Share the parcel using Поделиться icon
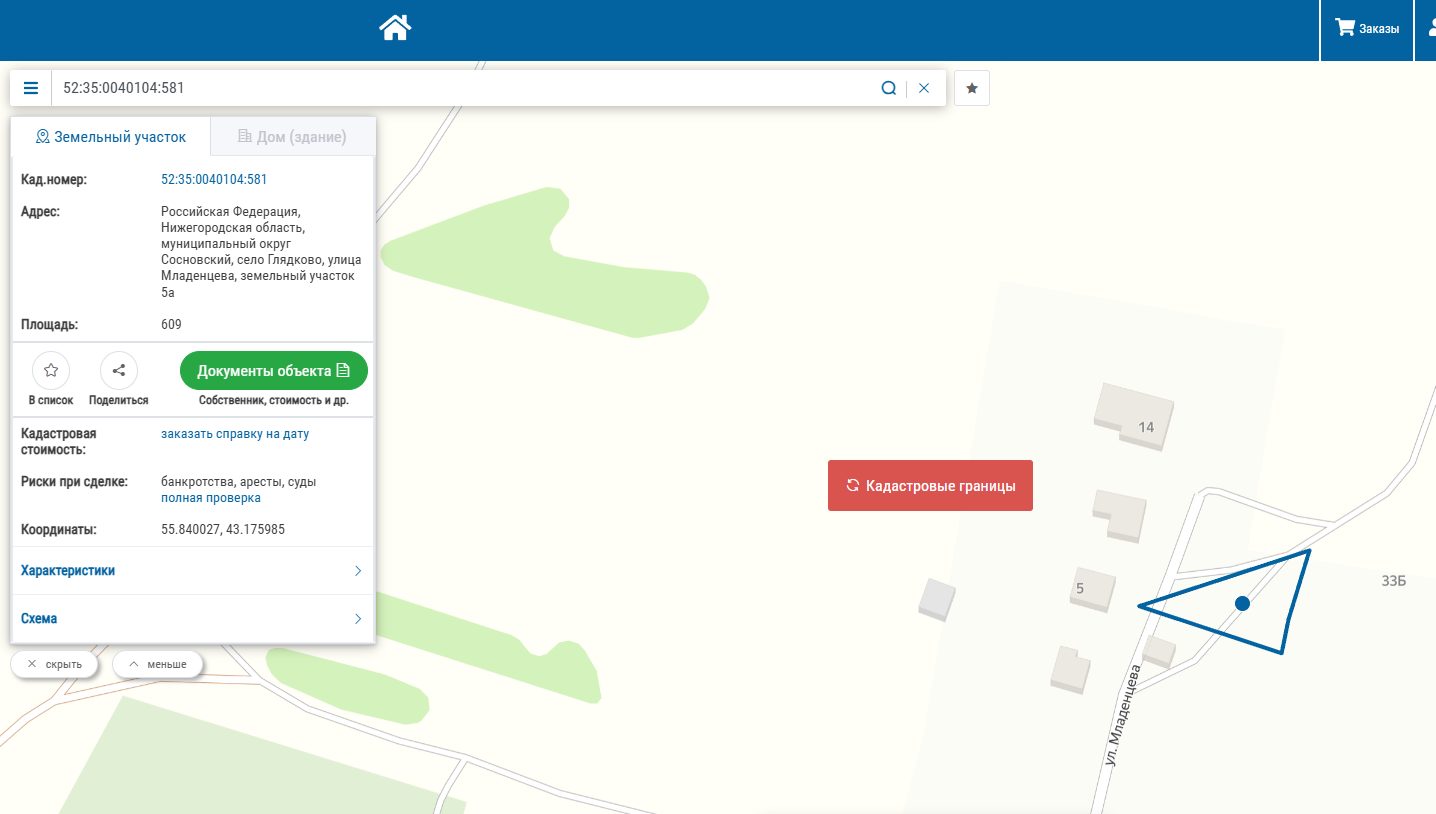Screen dimensions: 1436x814 tap(118, 370)
